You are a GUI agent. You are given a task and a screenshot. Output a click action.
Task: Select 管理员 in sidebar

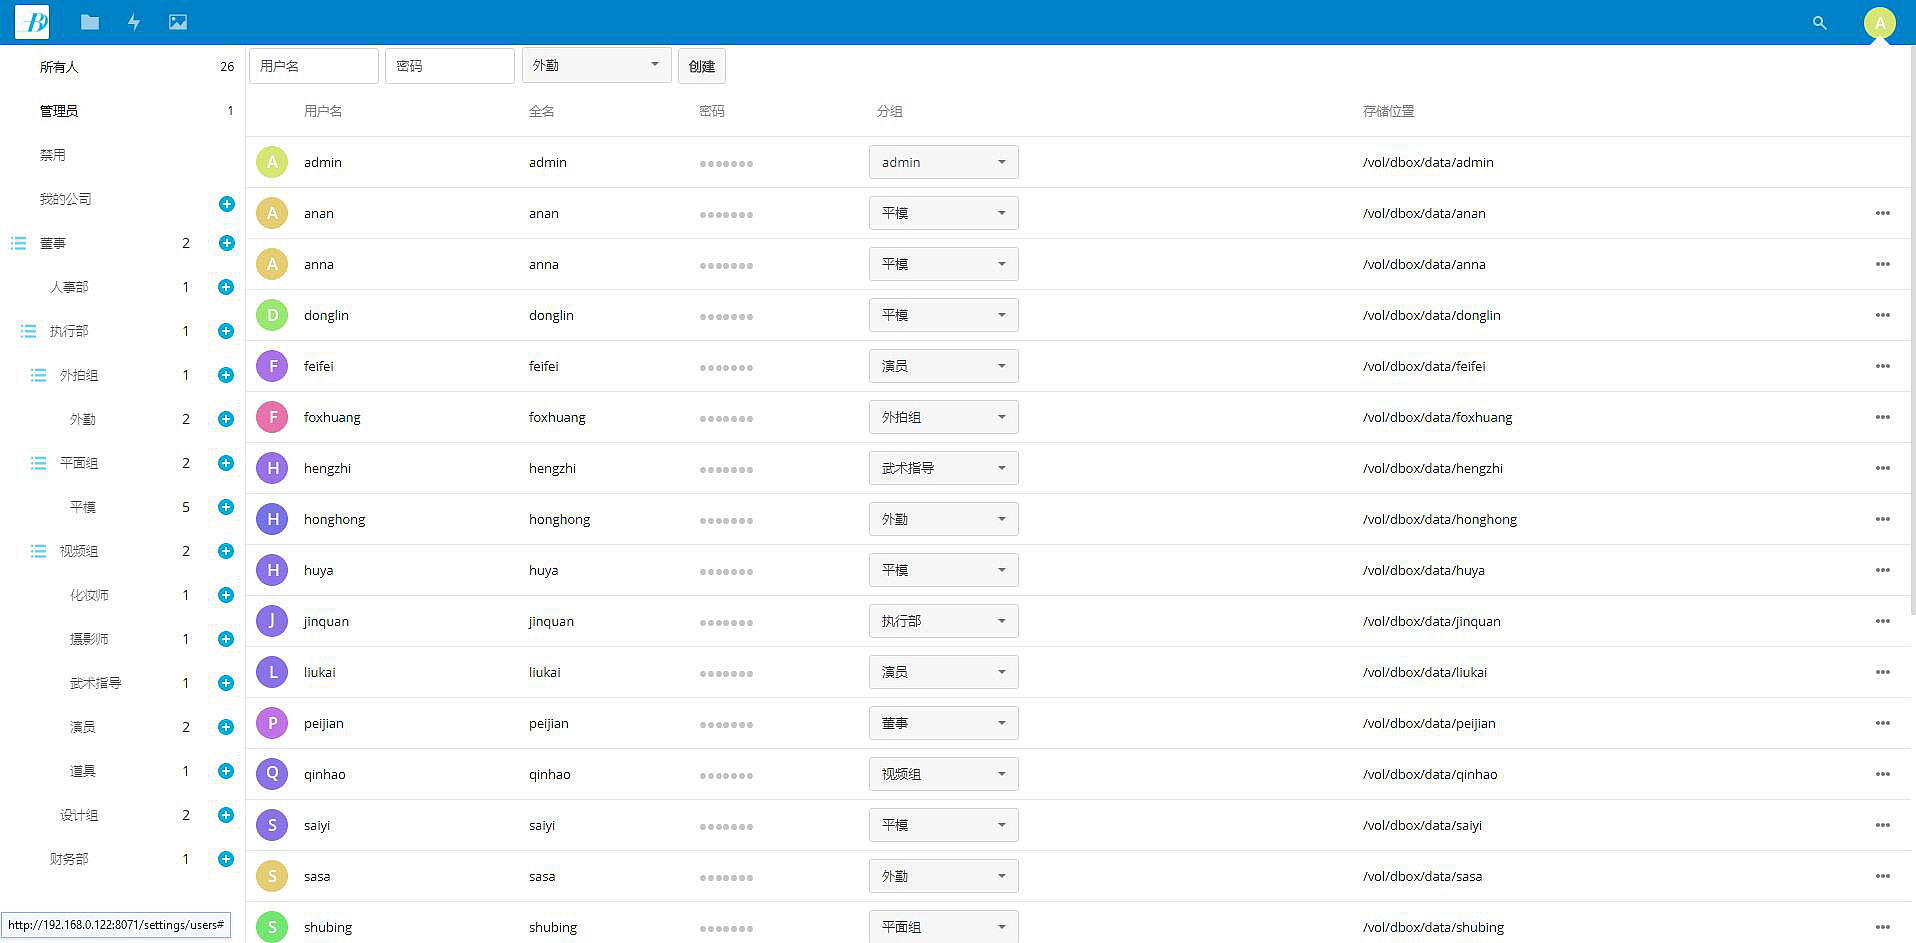coord(59,111)
